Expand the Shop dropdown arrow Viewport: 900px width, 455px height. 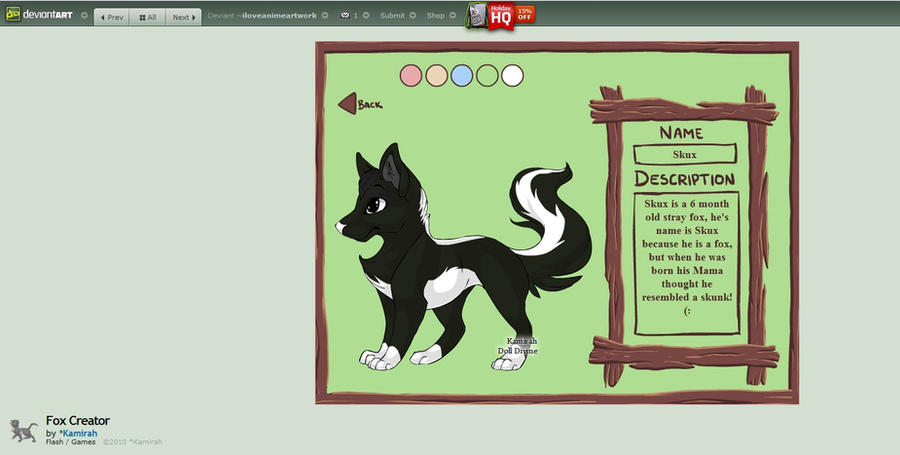pos(453,15)
